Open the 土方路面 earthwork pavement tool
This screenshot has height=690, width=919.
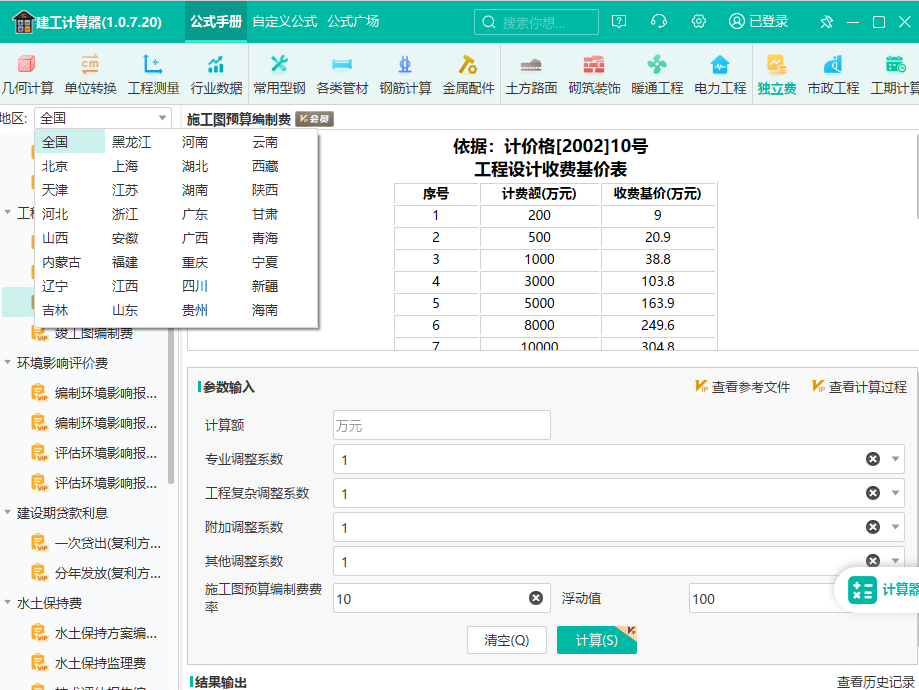point(531,74)
